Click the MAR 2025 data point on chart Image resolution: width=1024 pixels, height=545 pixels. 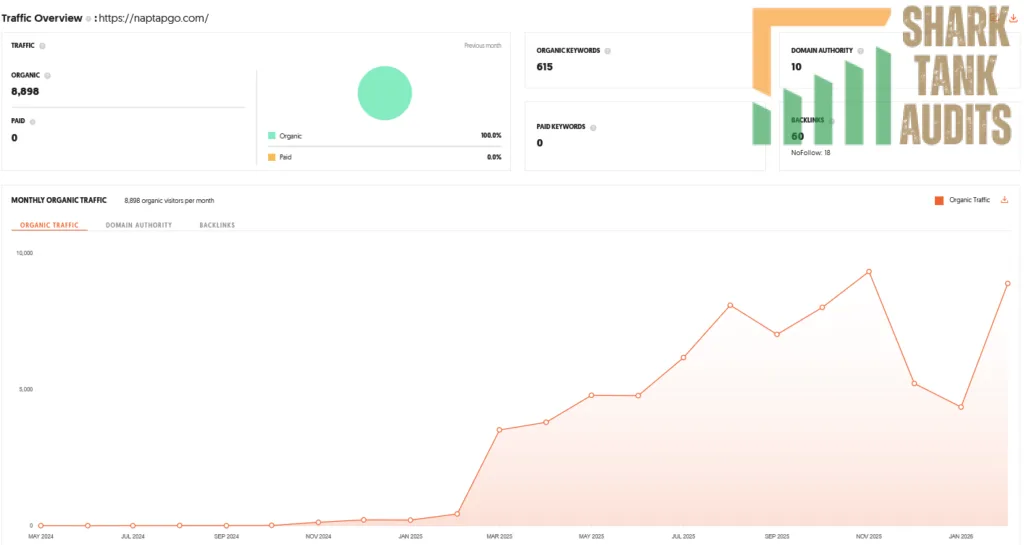500,429
